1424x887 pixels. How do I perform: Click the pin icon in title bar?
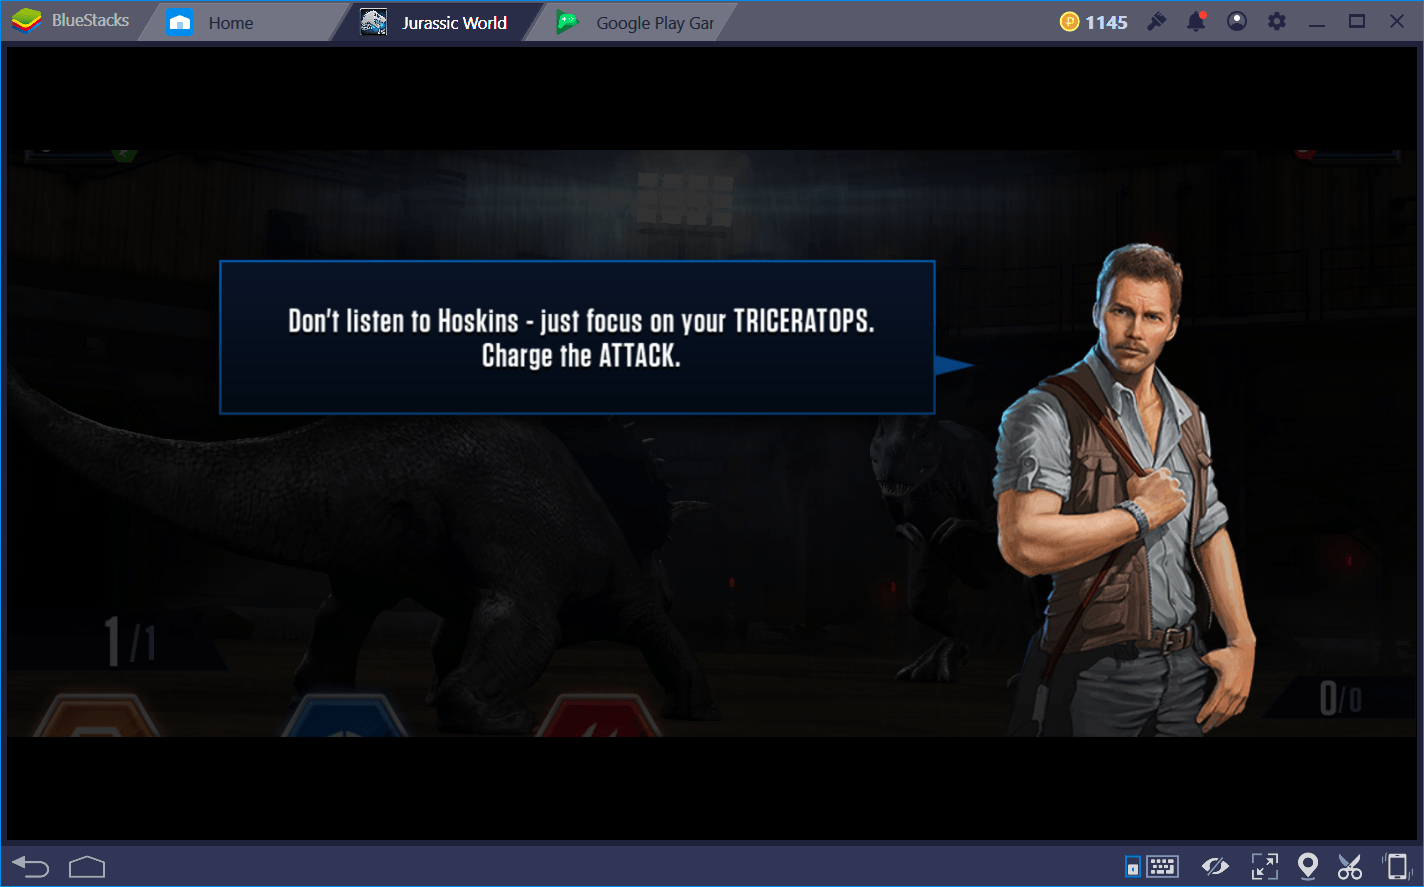coord(1157,21)
